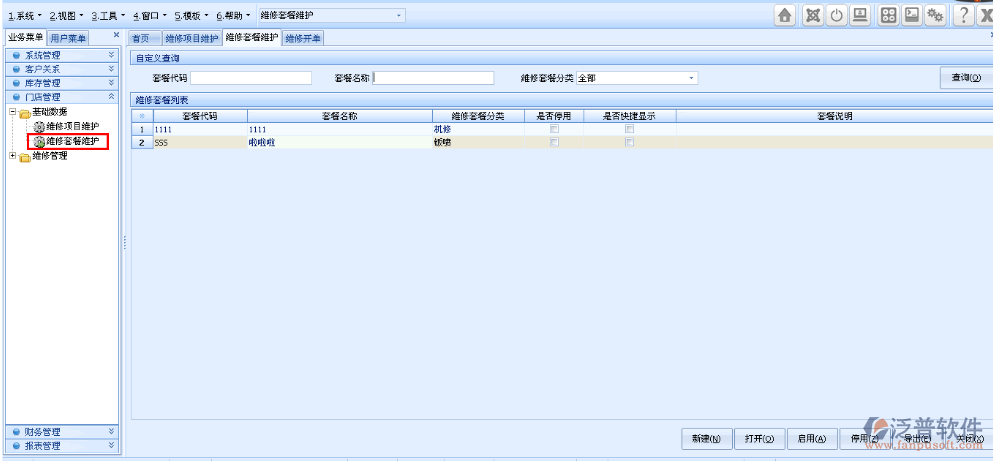The height and width of the screenshot is (461, 993).
Task: Expand the 系统管理 section chevron
Action: point(111,56)
